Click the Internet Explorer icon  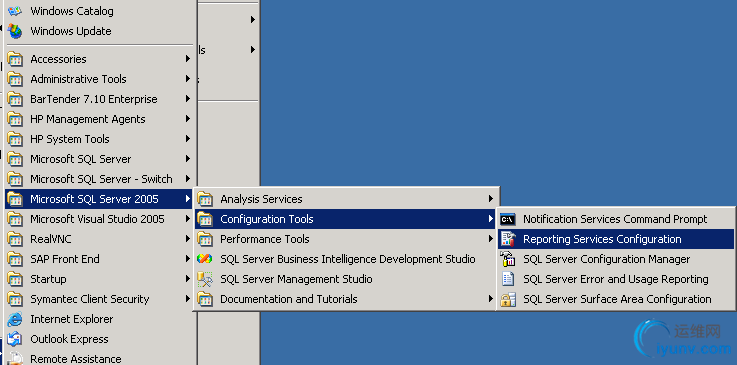(15, 319)
